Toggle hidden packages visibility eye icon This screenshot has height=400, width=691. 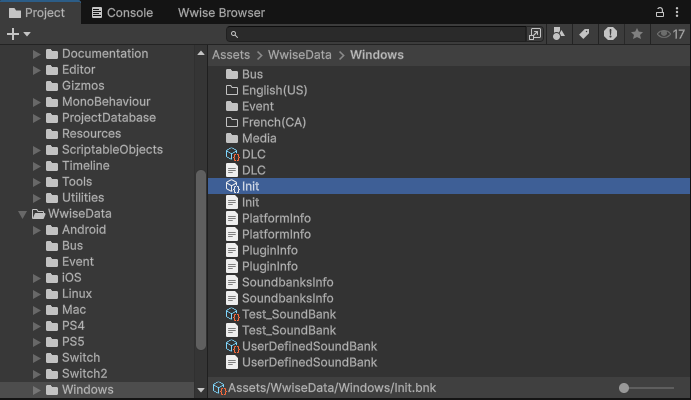pyautogui.click(x=671, y=34)
